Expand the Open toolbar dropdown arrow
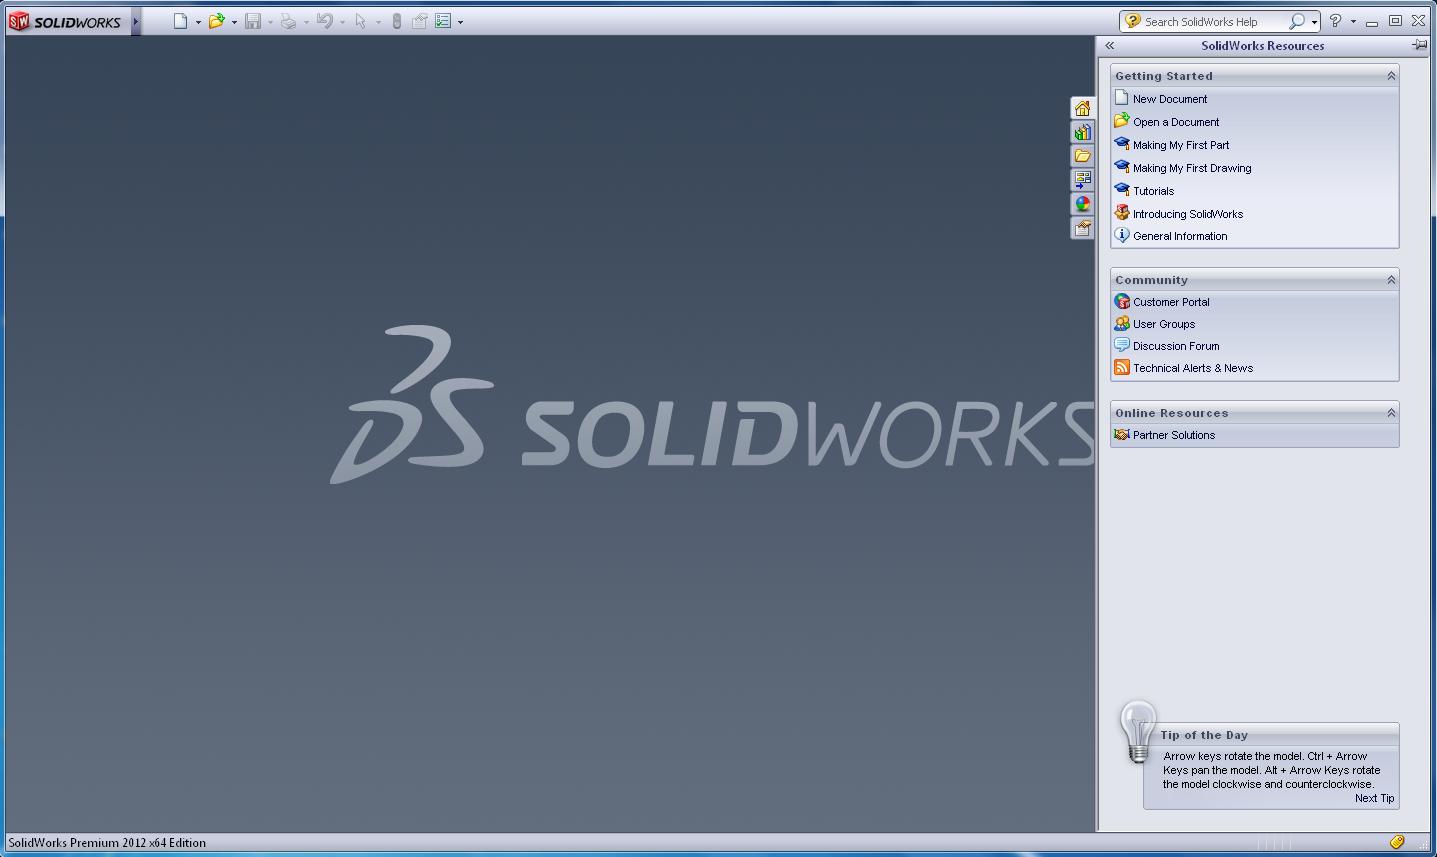Image resolution: width=1437 pixels, height=857 pixels. pyautogui.click(x=234, y=22)
